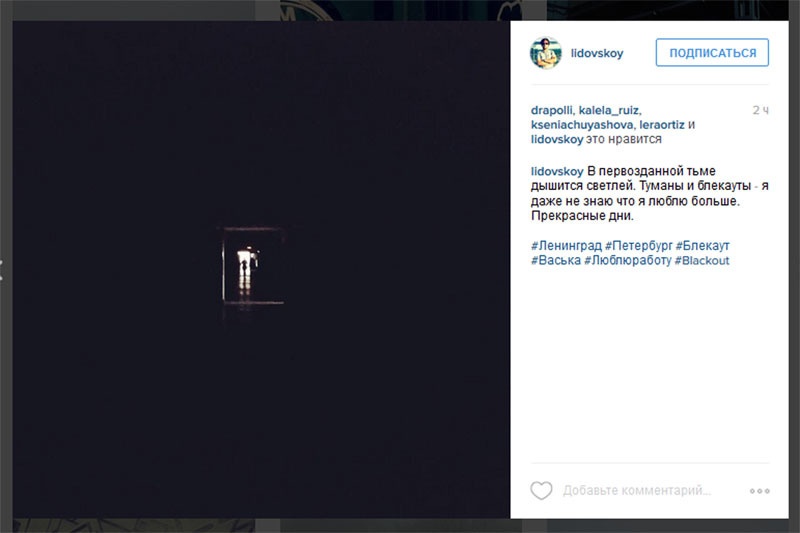Viewport: 800px width, 533px height.
Task: Like the post with the heart icon
Action: [541, 491]
